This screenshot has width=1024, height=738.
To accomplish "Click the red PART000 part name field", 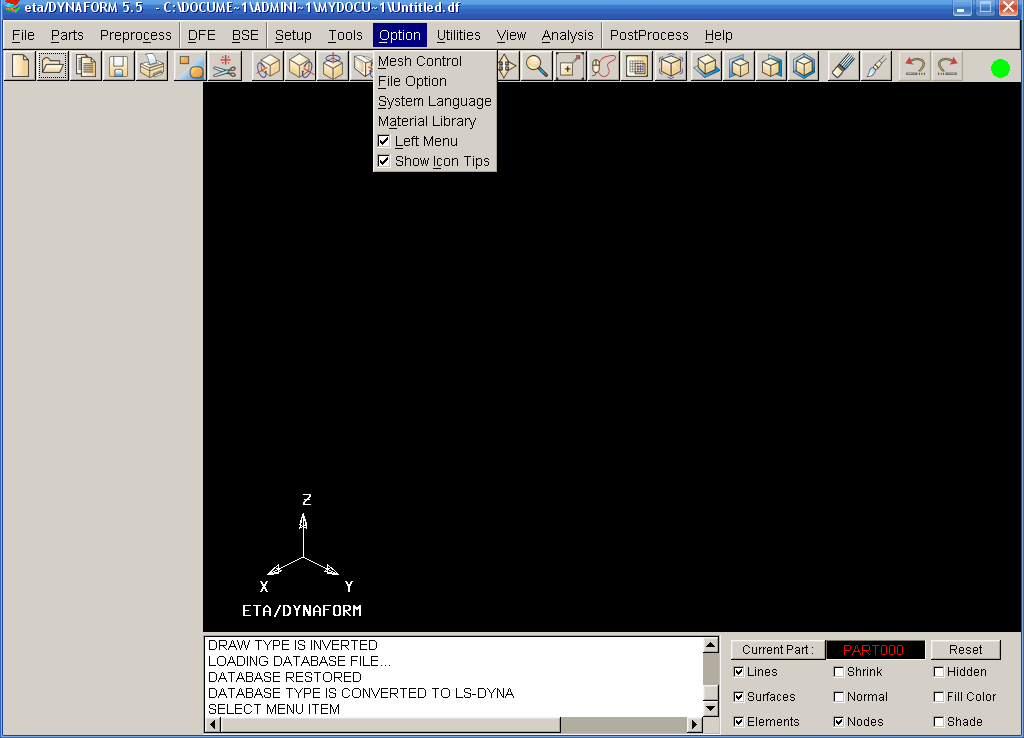I will click(x=875, y=650).
